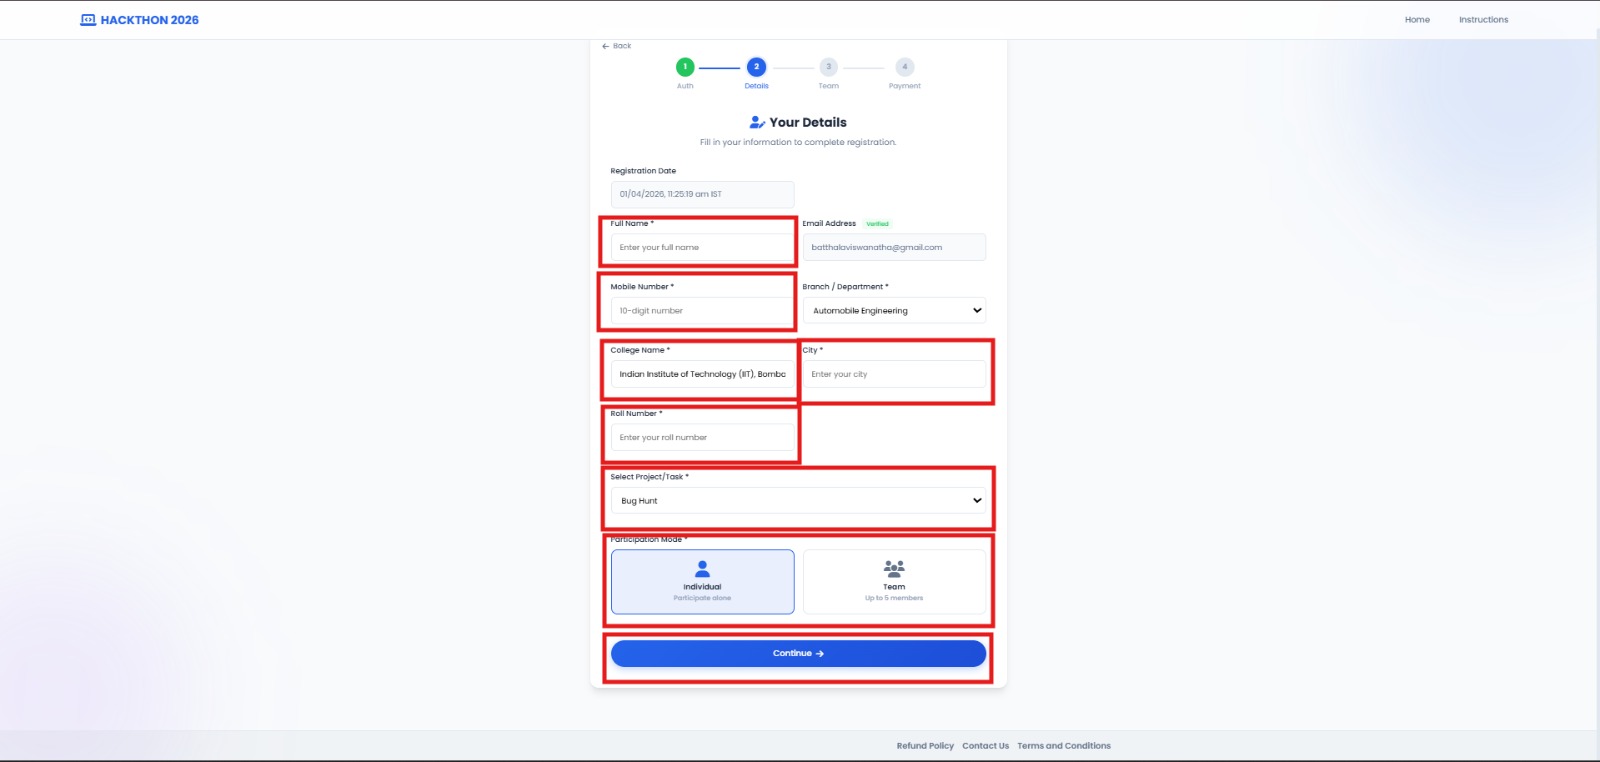
Task: Focus the Full Name input field
Action: point(702,247)
